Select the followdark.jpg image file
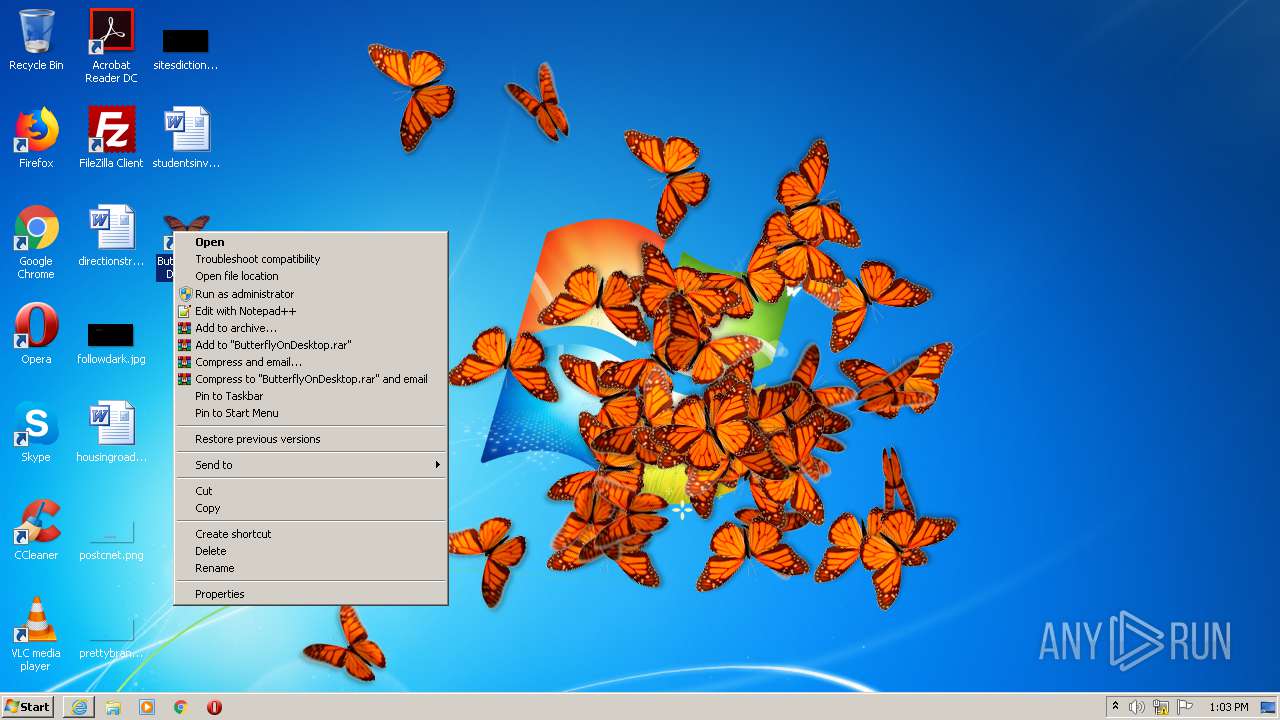This screenshot has height=720, width=1280. point(111,343)
